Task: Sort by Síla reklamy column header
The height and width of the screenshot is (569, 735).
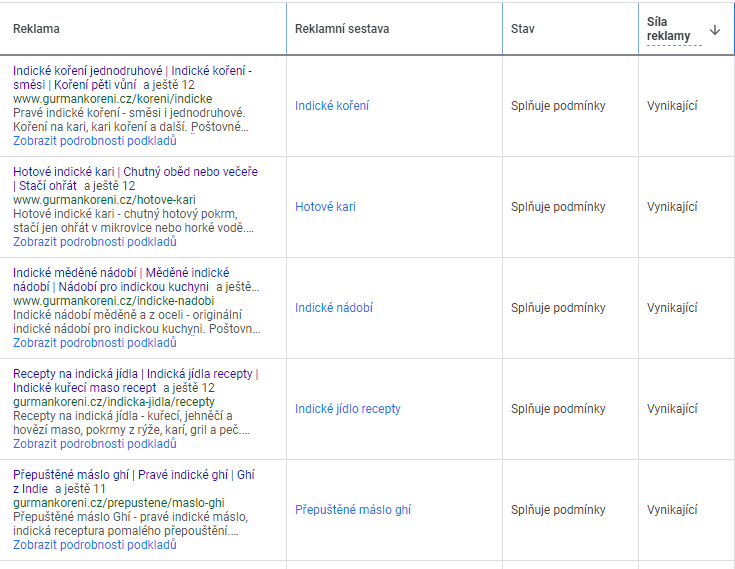Action: pos(668,29)
